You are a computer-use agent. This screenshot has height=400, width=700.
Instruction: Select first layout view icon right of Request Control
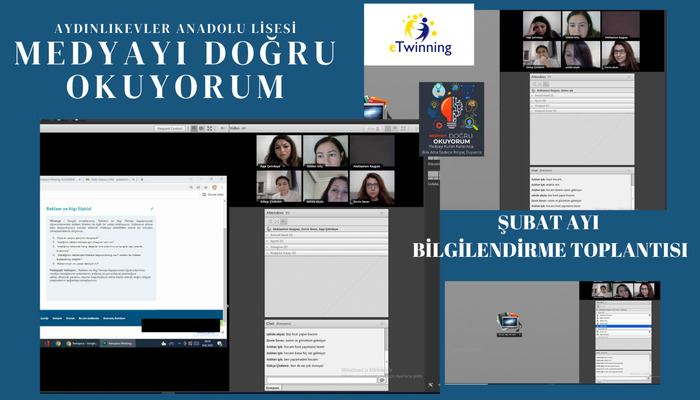[194, 129]
